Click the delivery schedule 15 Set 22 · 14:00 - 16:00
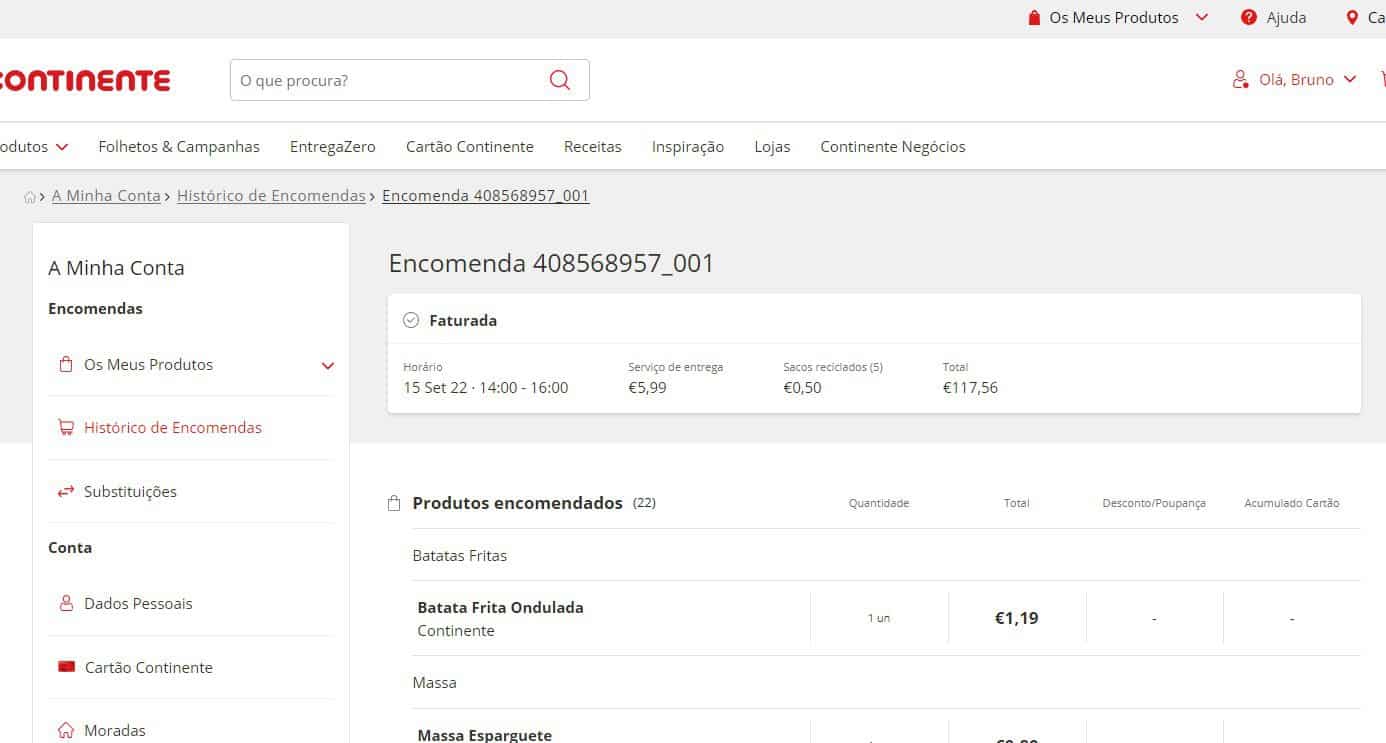This screenshot has width=1386, height=743. pyautogui.click(x=485, y=388)
